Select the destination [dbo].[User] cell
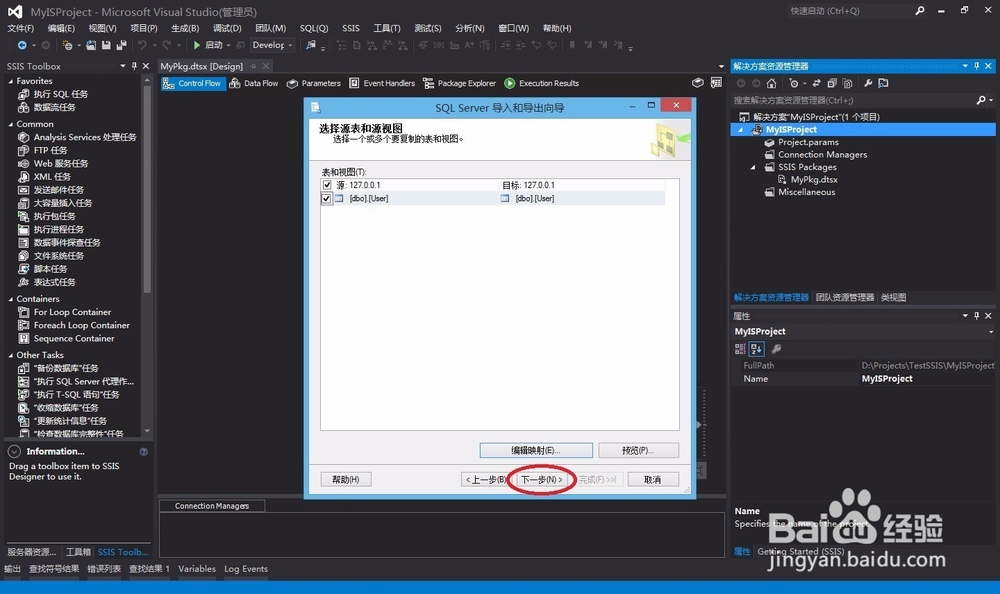Viewport: 1000px width, 594px height. [x=534, y=198]
